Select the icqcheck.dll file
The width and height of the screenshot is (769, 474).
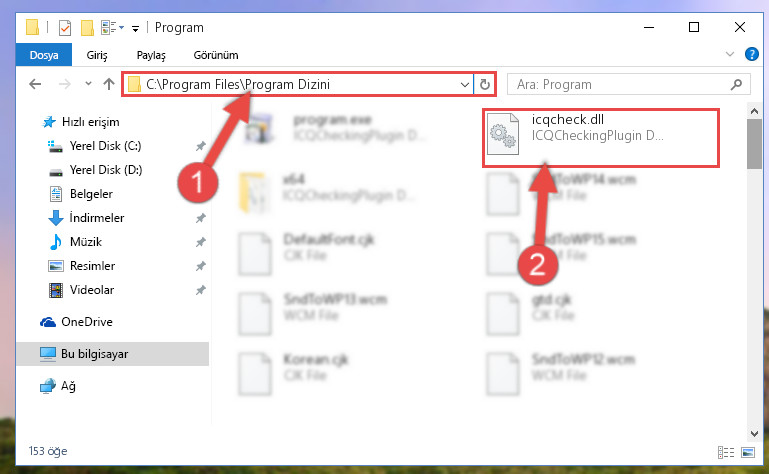click(x=601, y=138)
